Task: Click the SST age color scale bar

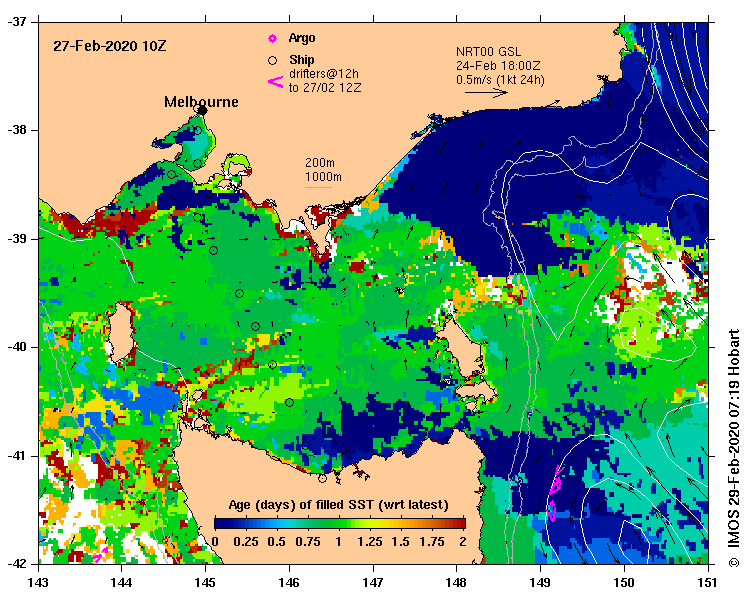Action: coord(340,523)
